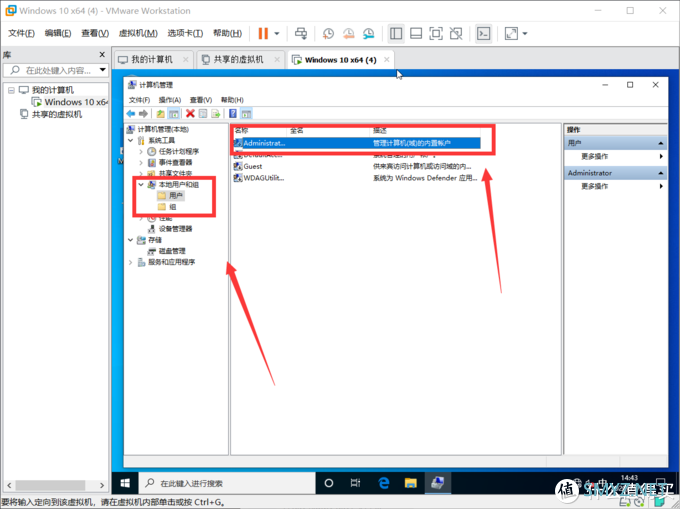
Task: Open the library search filter dropdown arrow
Action: pos(103,70)
